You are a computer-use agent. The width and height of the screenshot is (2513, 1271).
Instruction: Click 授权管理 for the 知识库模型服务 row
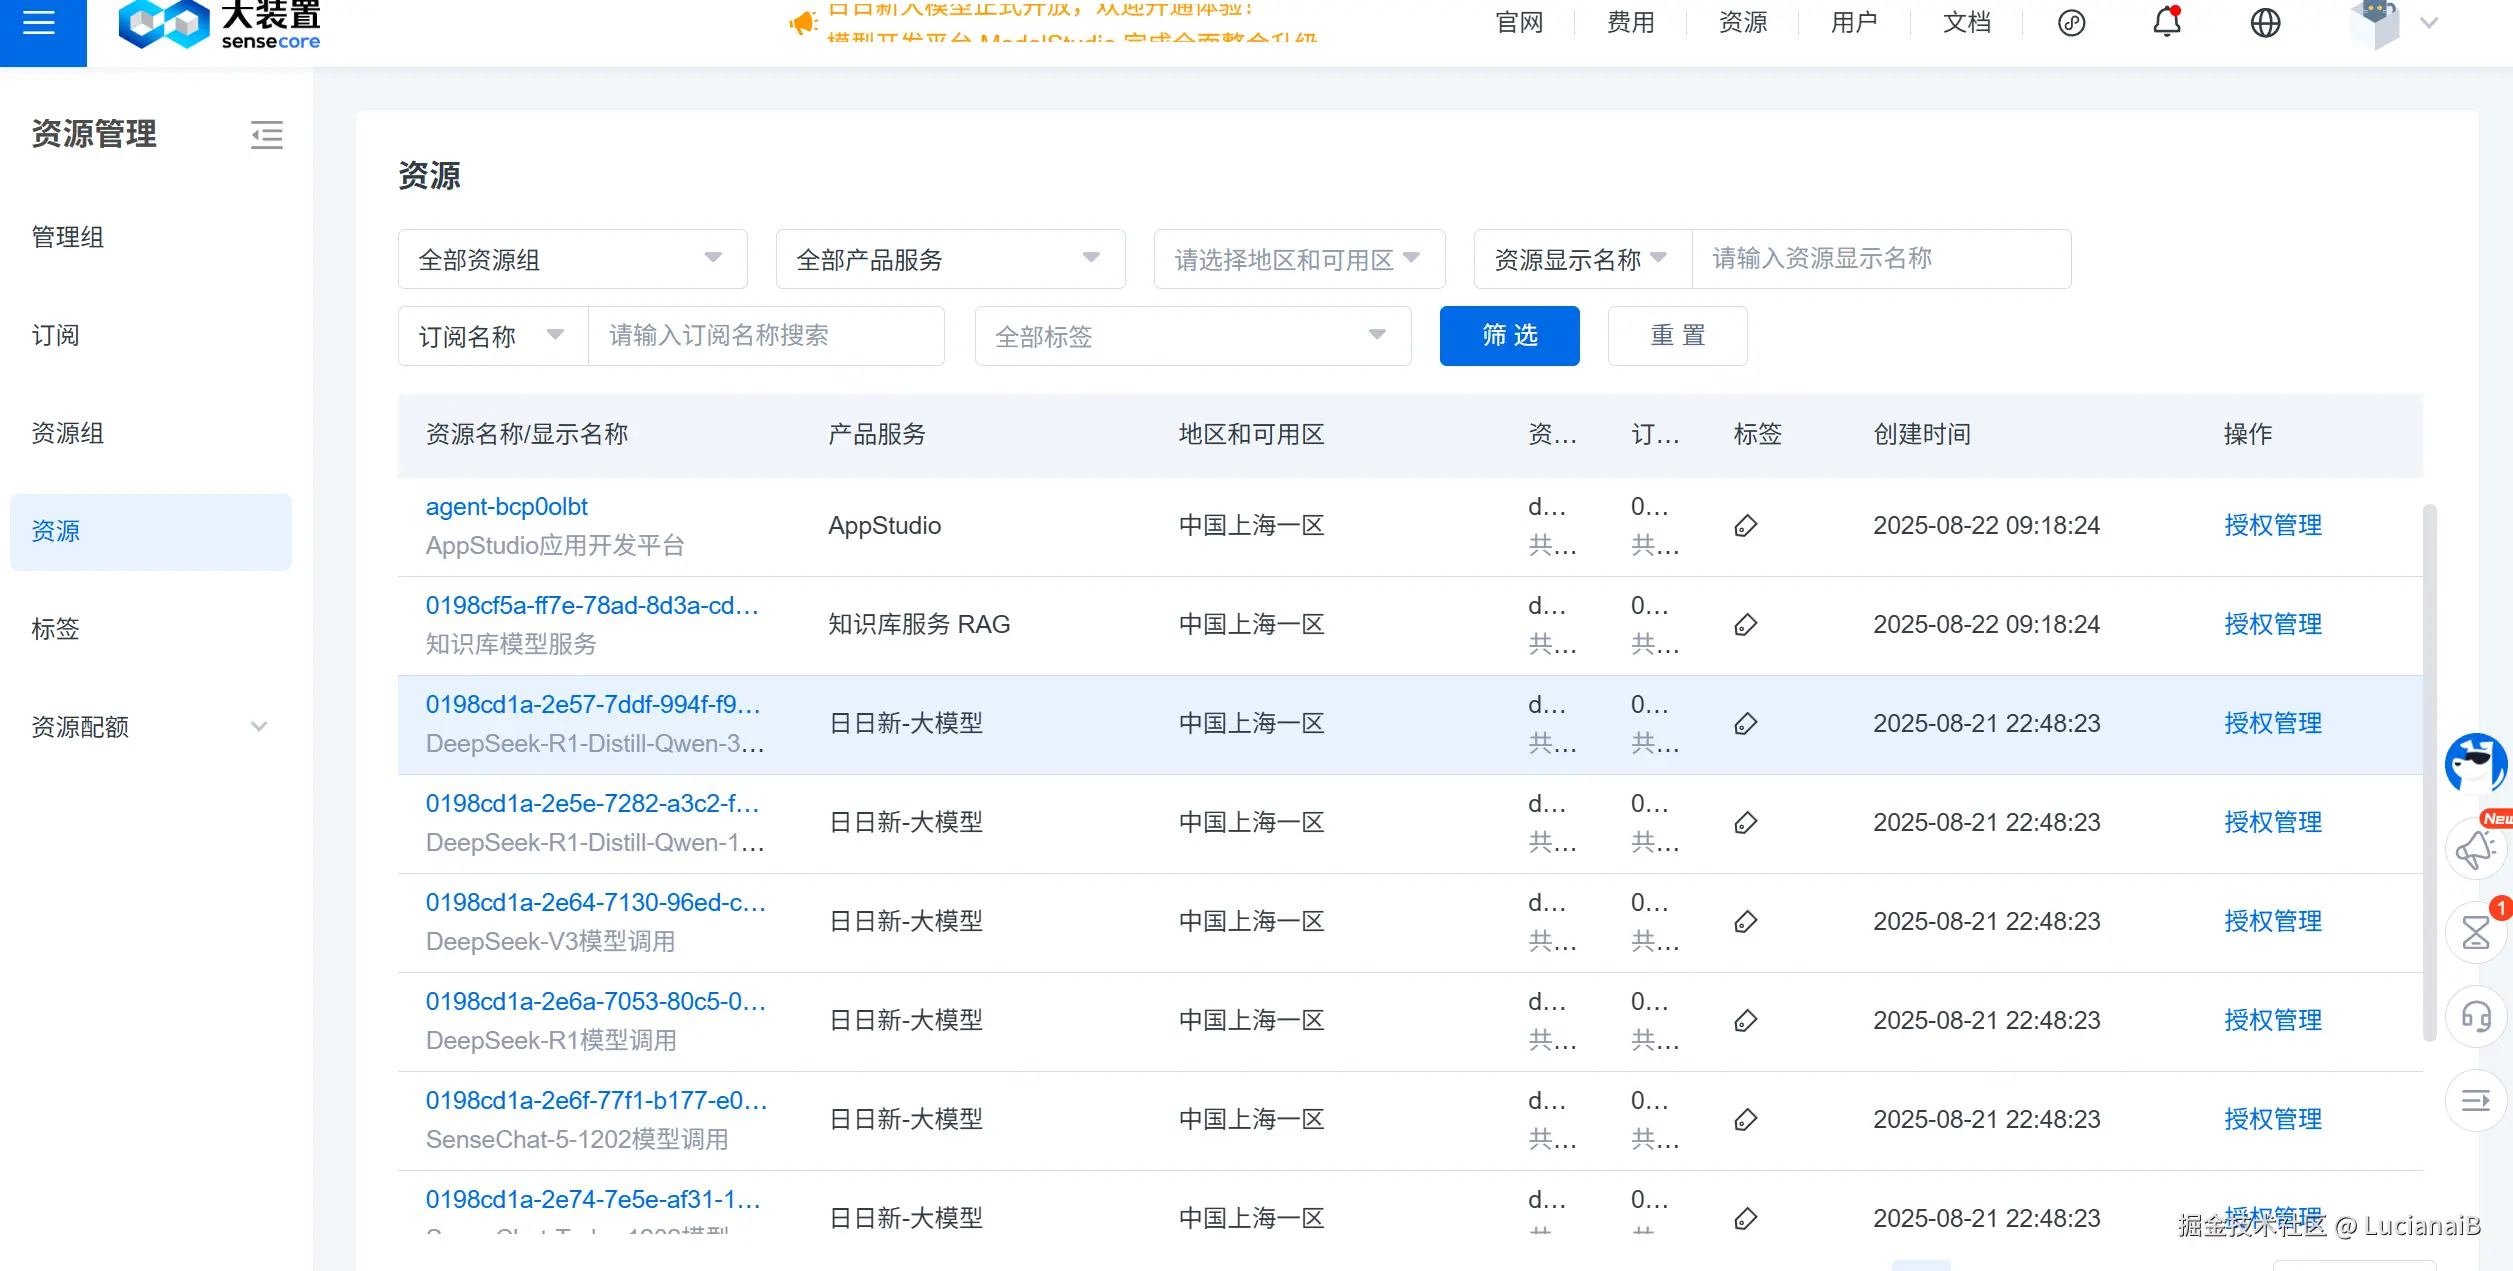[2272, 625]
